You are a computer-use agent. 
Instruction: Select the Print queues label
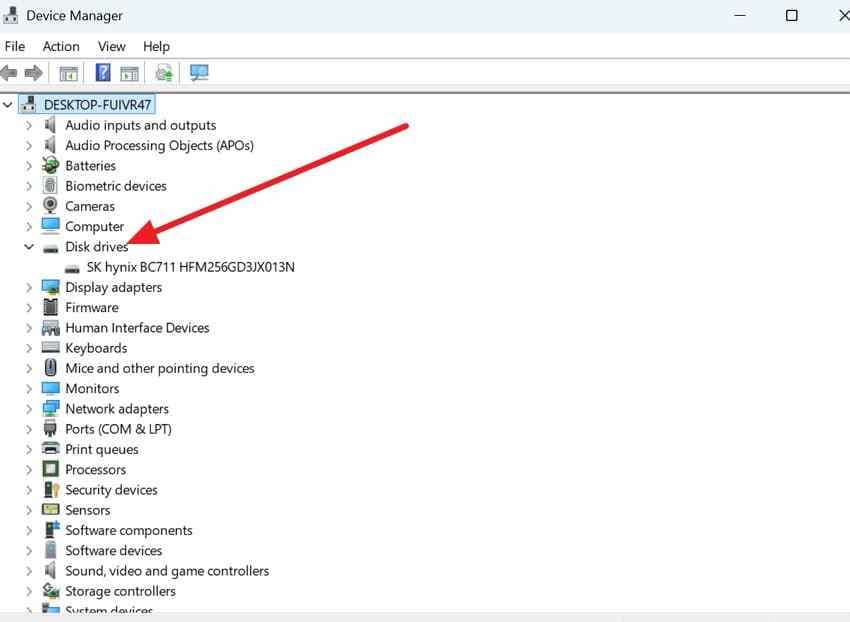click(101, 450)
